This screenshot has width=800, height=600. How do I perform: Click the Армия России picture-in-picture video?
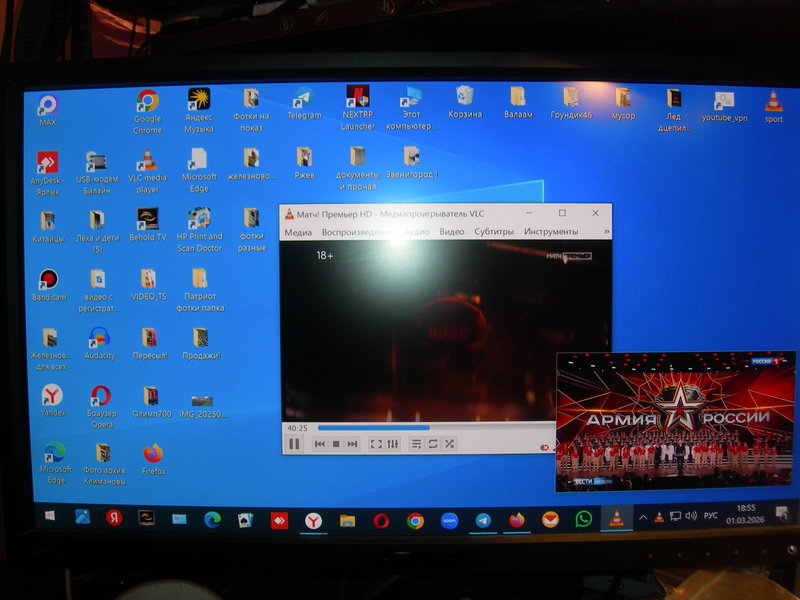pyautogui.click(x=675, y=421)
